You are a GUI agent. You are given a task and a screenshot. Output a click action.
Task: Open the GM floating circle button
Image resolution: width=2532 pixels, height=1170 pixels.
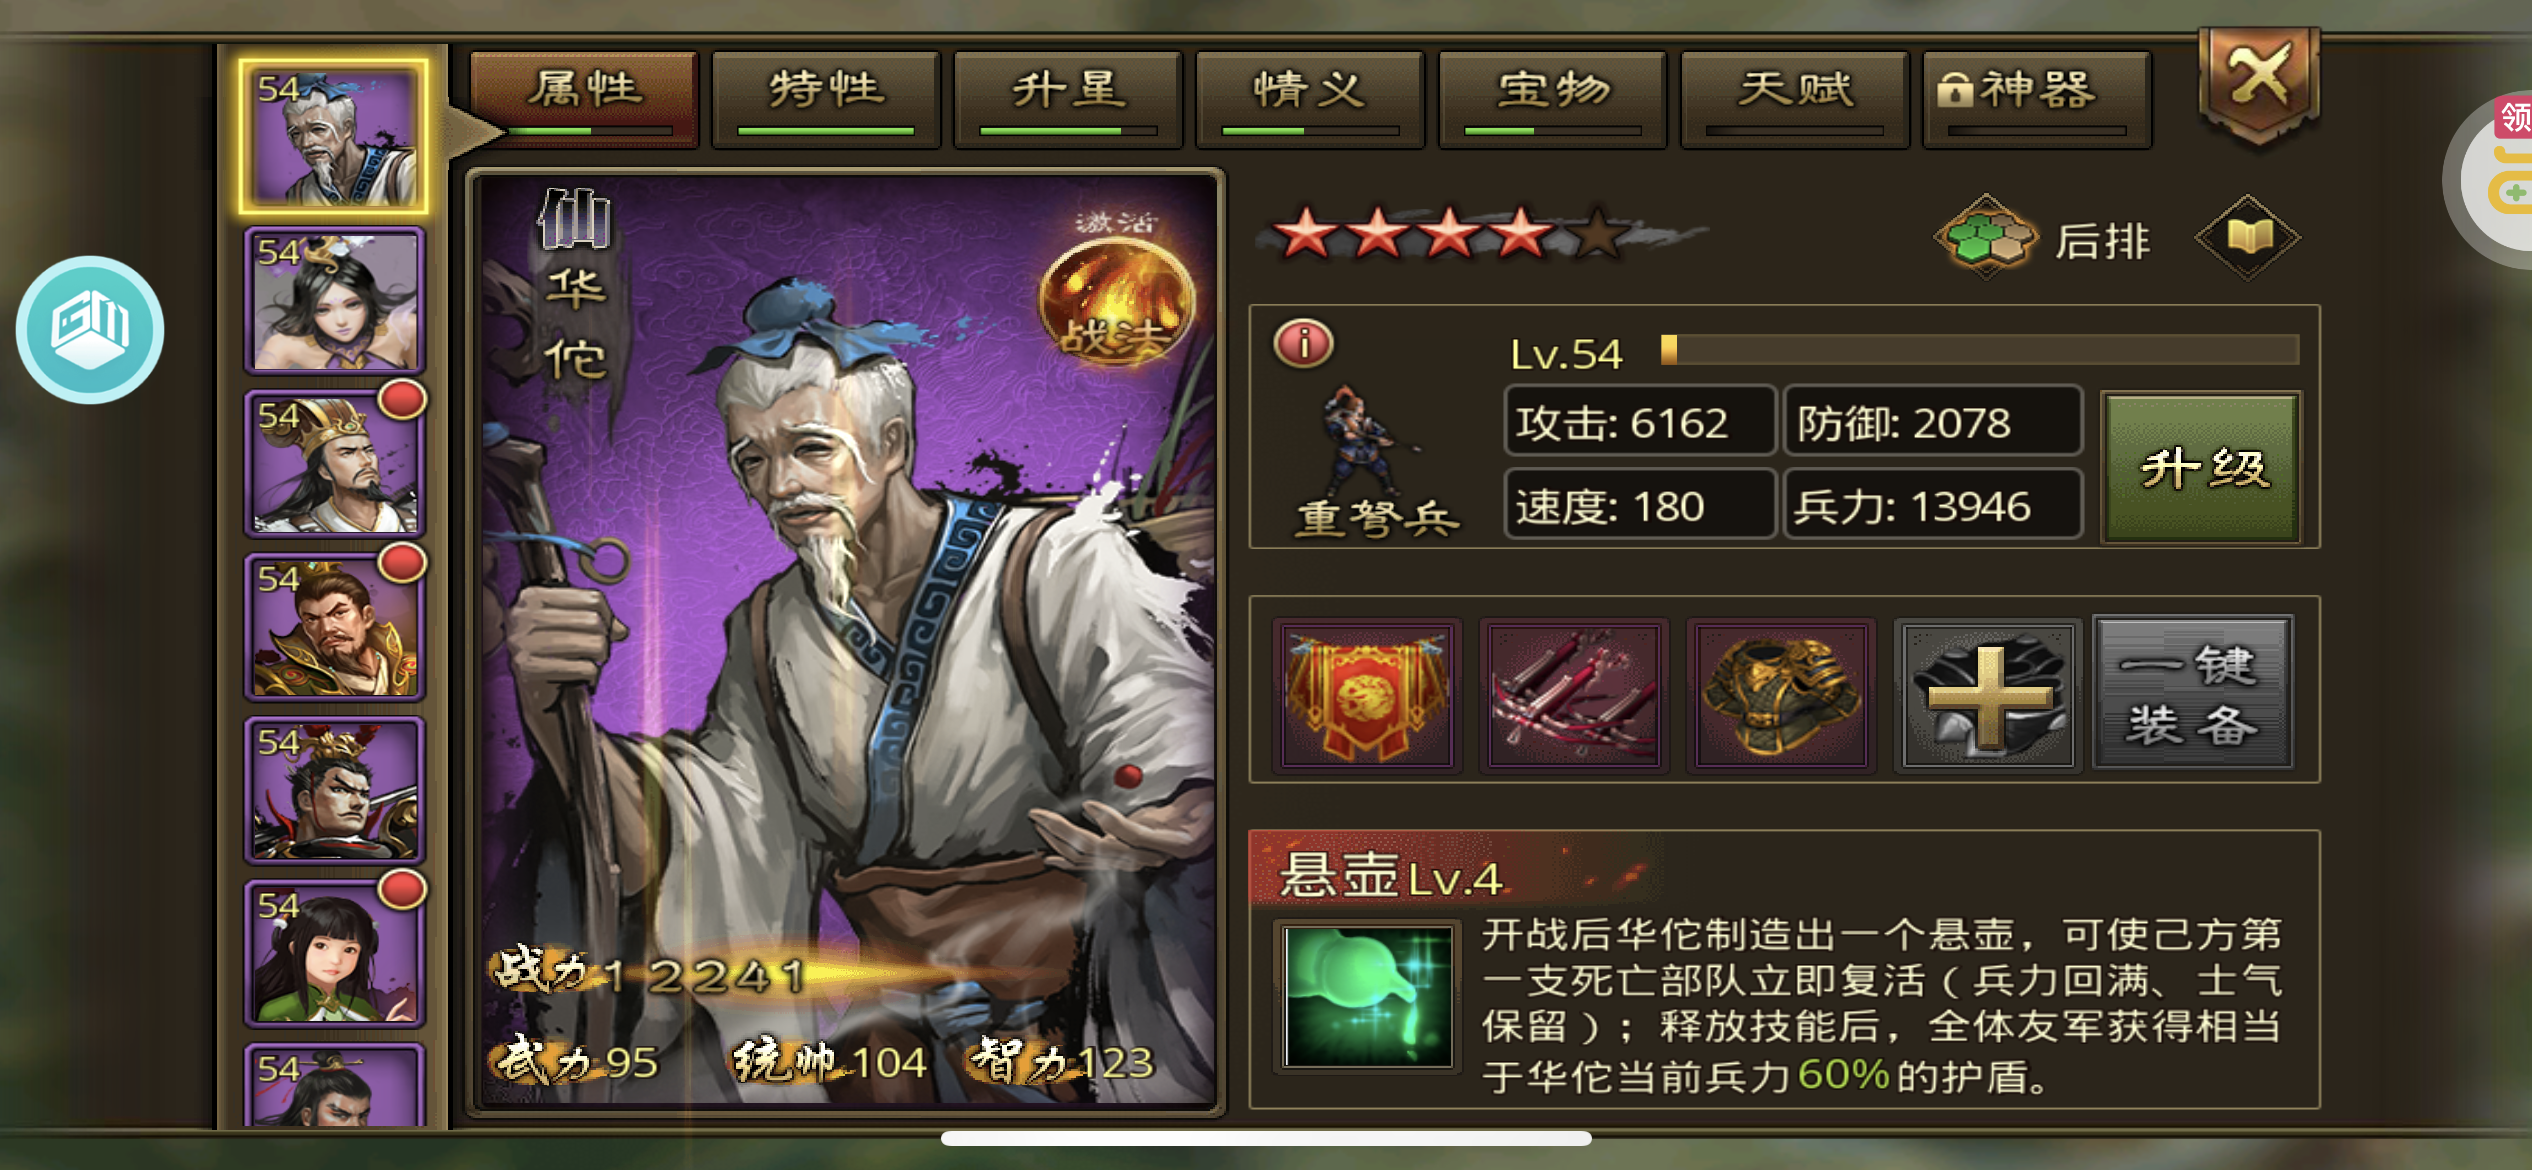pyautogui.click(x=90, y=330)
